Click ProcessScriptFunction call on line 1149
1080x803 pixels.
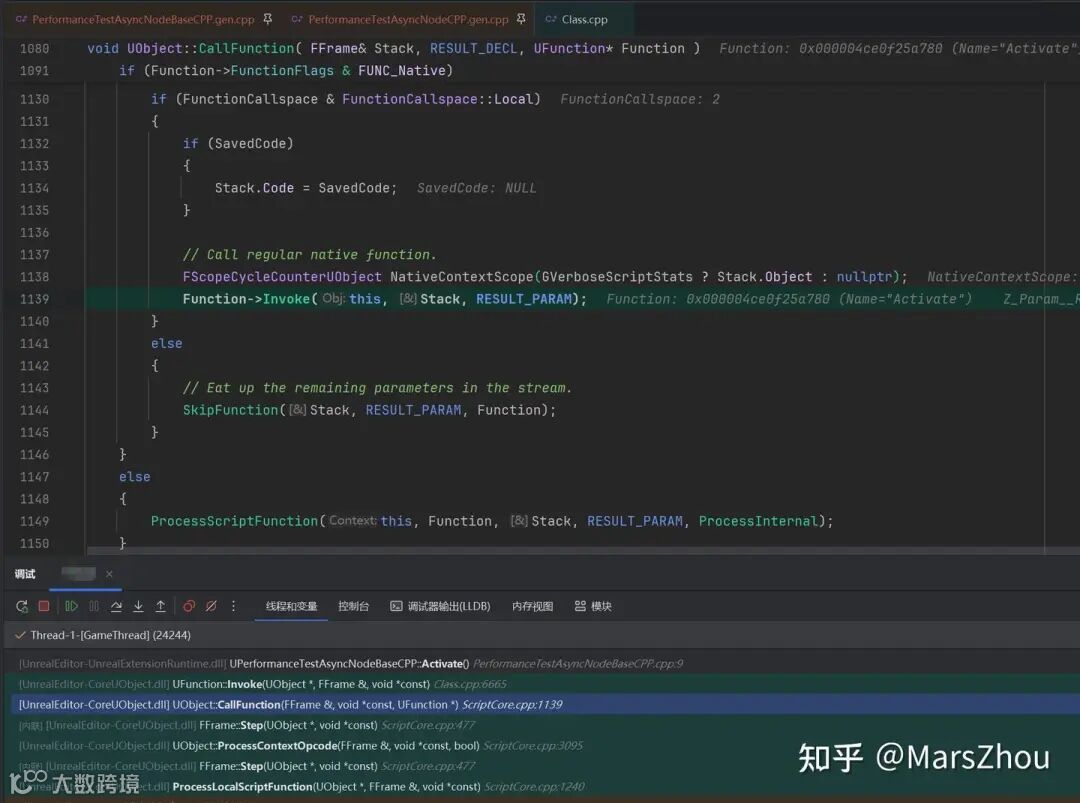pos(235,521)
